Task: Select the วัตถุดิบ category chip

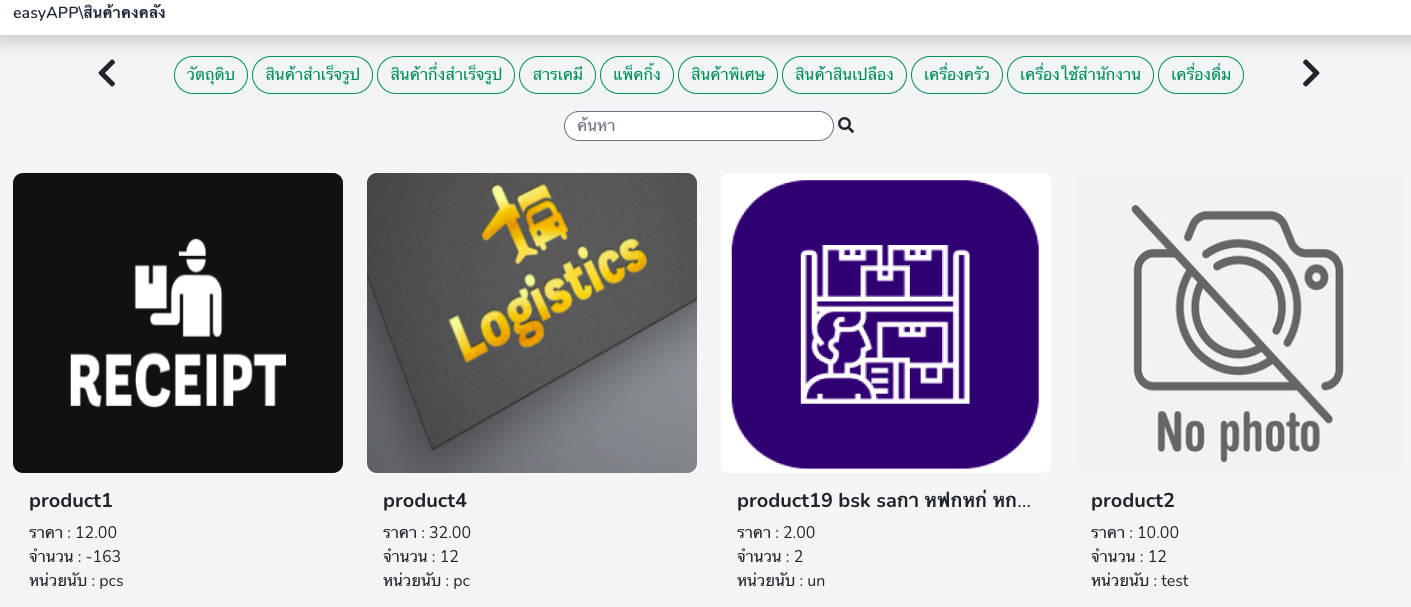Action: (211, 75)
